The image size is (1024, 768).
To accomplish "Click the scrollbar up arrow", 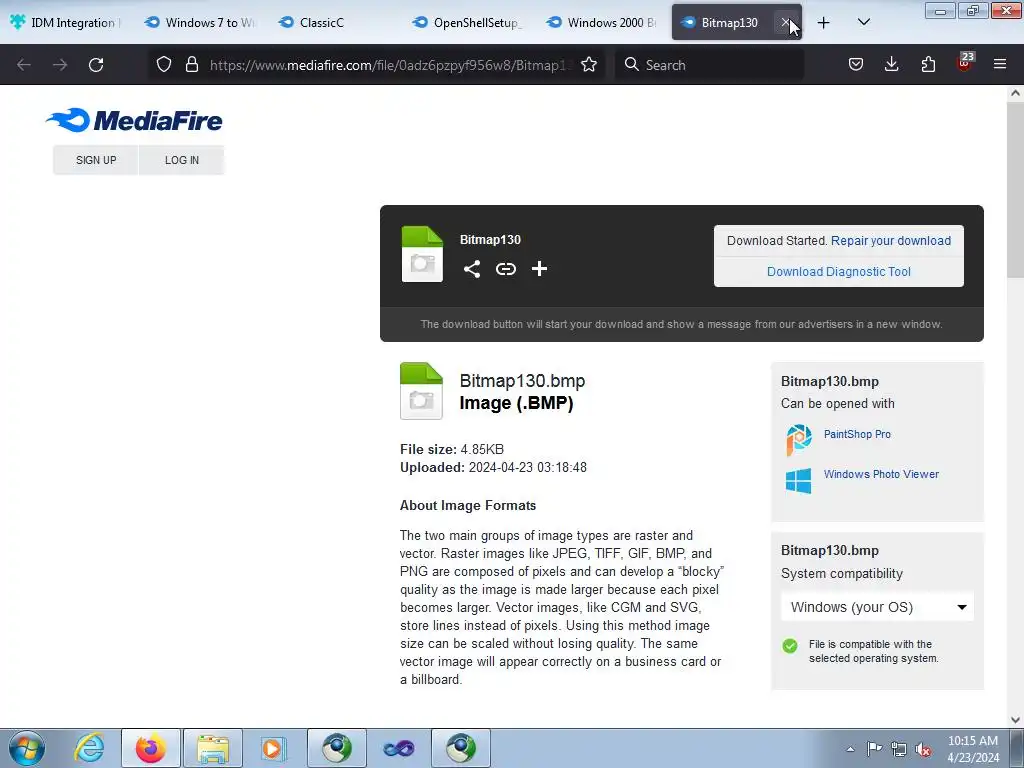I will pyautogui.click(x=1015, y=93).
